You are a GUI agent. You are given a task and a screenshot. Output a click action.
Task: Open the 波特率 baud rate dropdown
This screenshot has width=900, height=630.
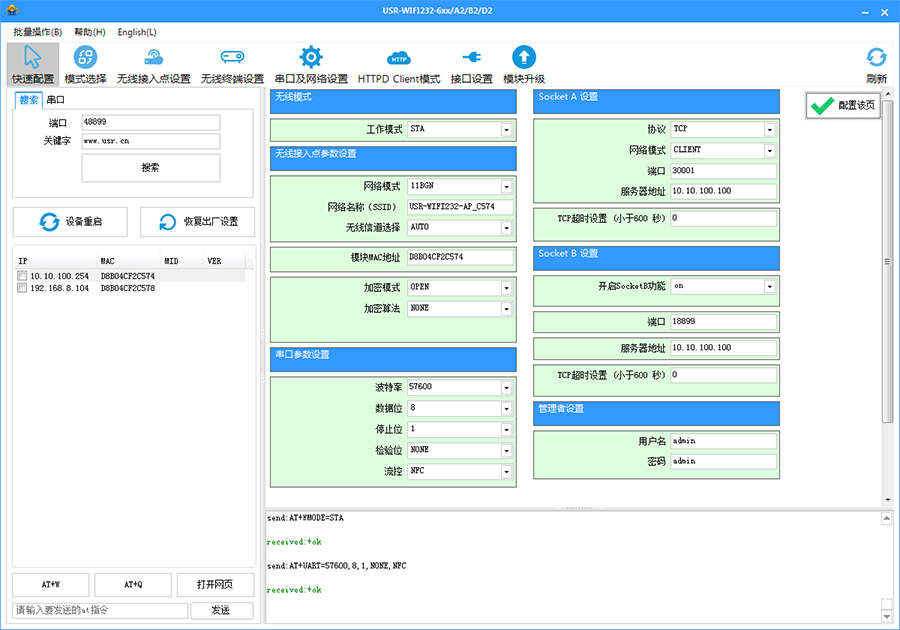coord(506,387)
